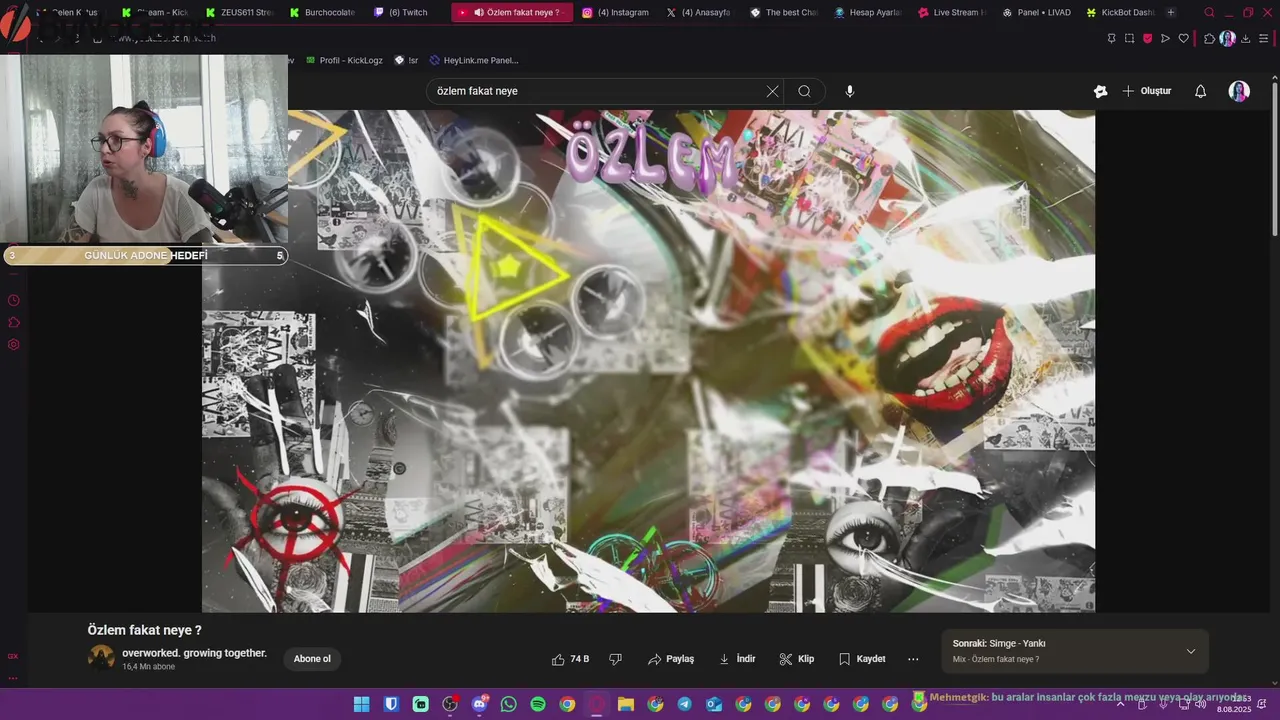Open File Explorer from the taskbar
This screenshot has width=1280, height=720.
[x=626, y=704]
